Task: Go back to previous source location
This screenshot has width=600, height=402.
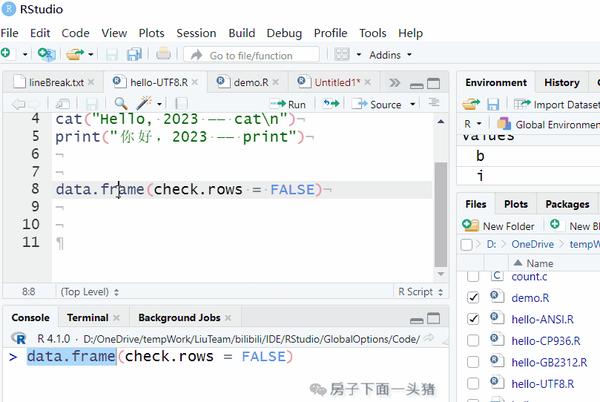Action: 18,104
